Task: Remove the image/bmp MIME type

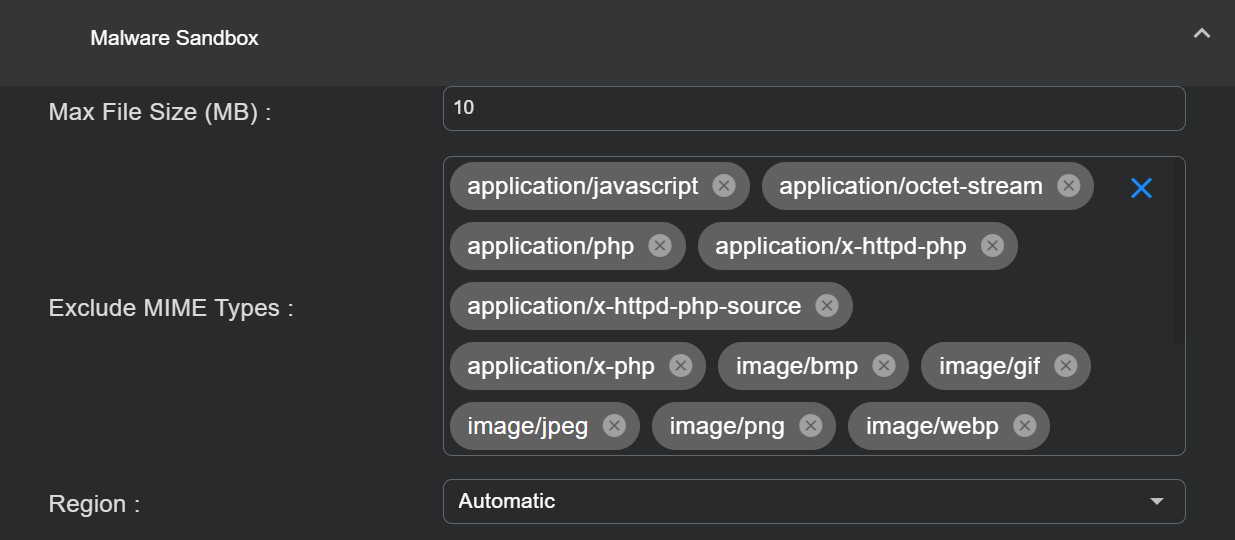Action: (883, 366)
